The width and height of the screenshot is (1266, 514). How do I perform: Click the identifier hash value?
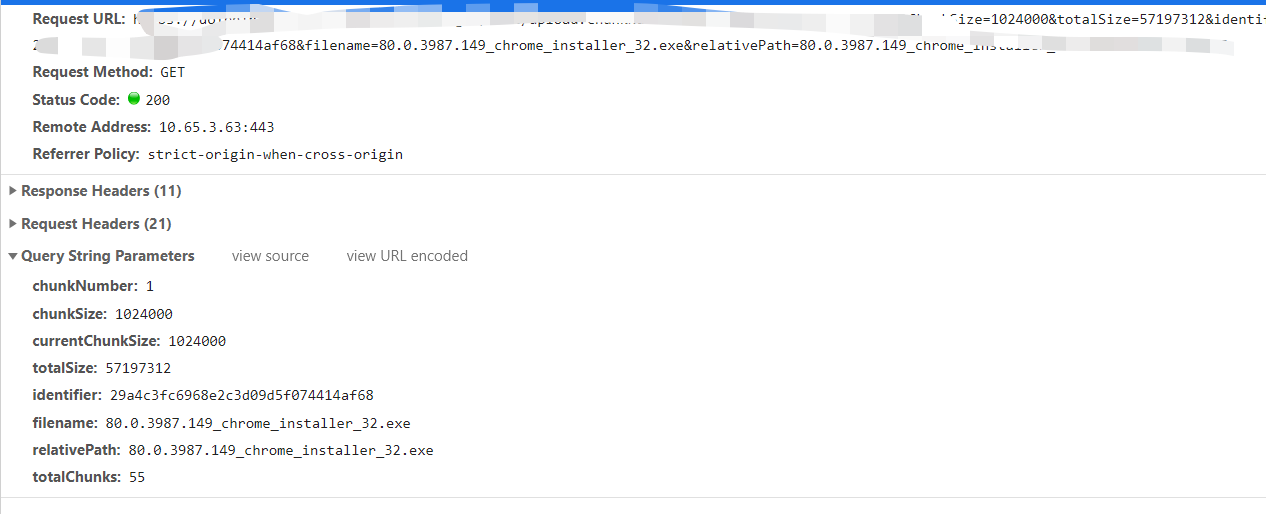coord(242,395)
